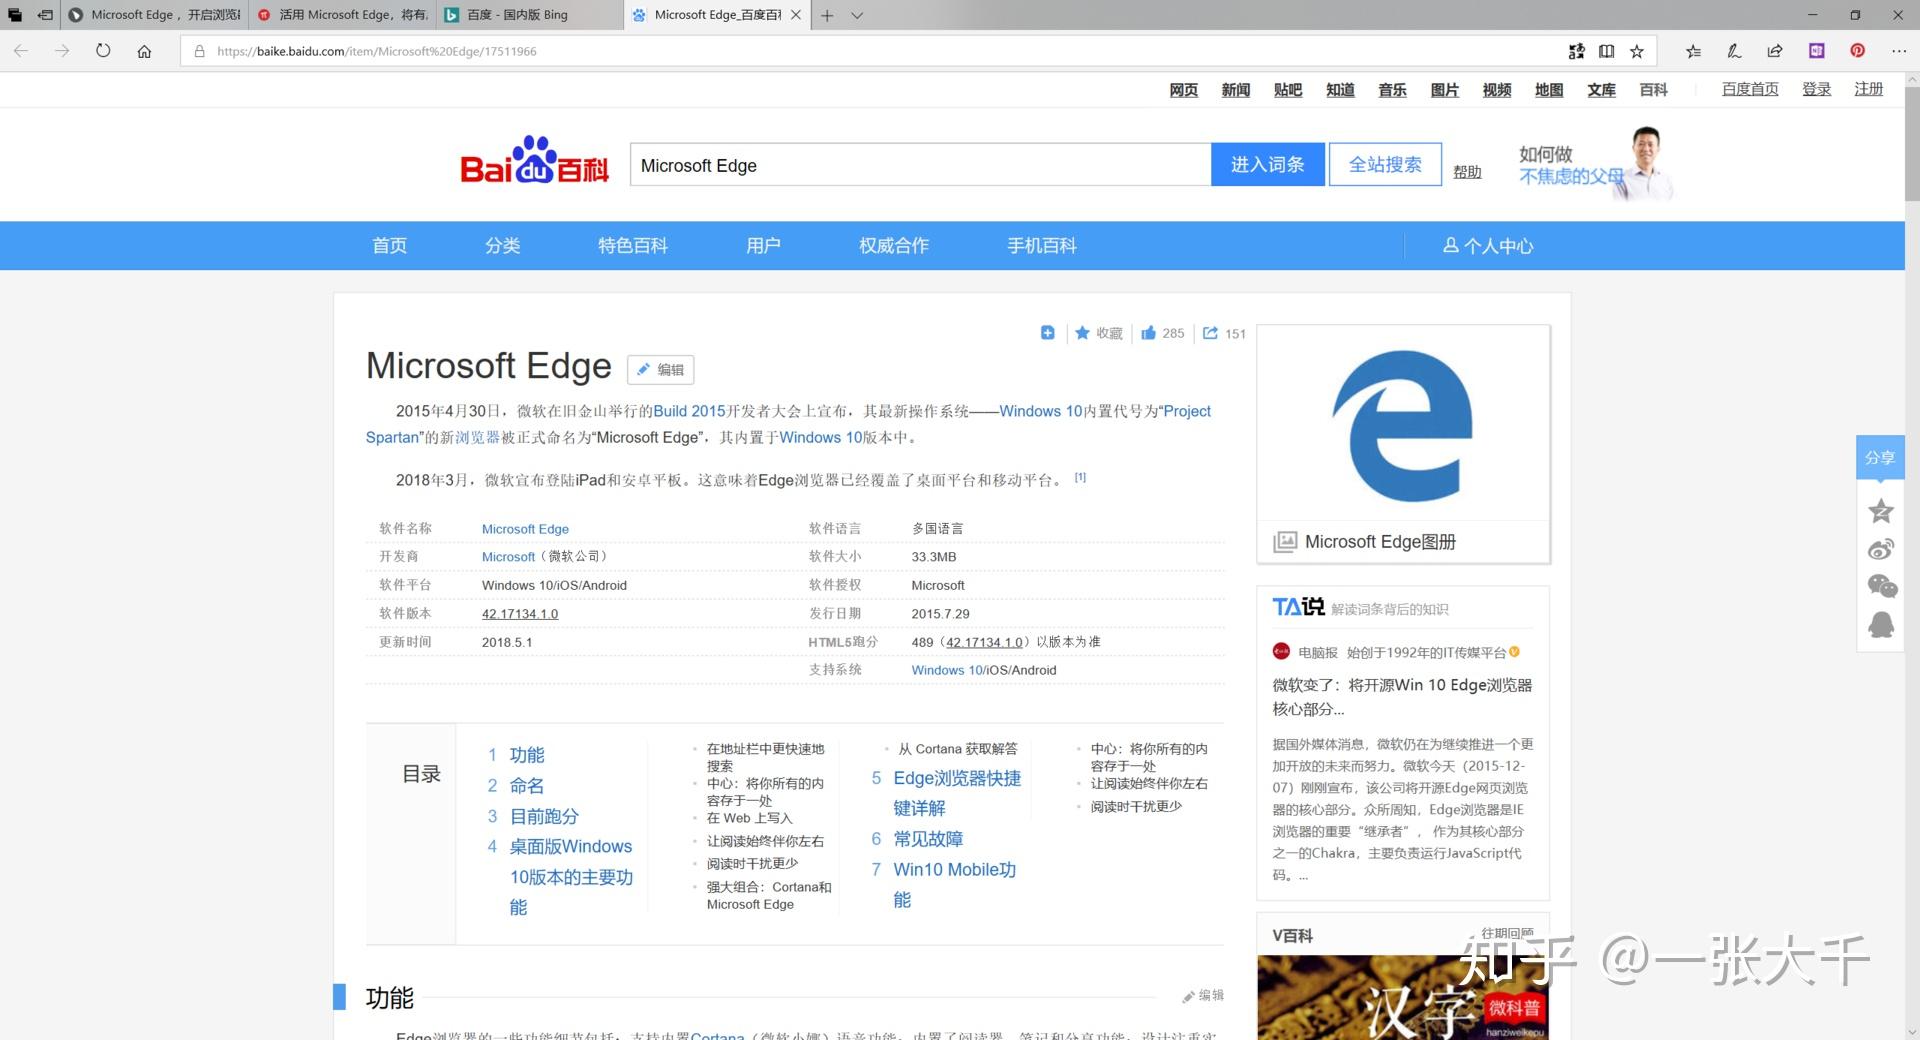Edit the 功能 section via its 编辑 link

(x=1203, y=996)
